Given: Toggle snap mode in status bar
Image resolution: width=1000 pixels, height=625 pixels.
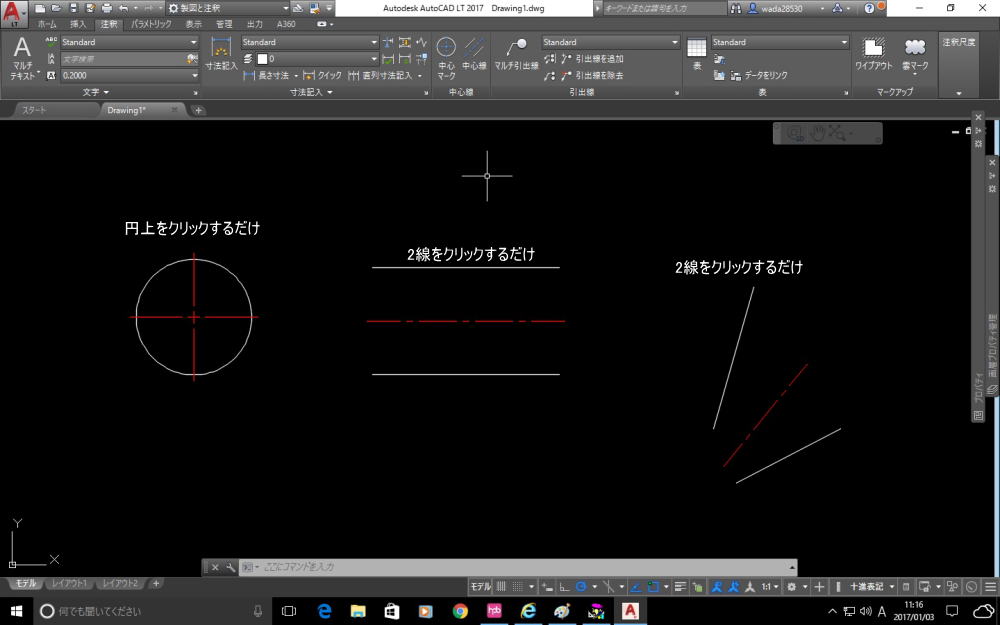Looking at the screenshot, I should point(518,587).
